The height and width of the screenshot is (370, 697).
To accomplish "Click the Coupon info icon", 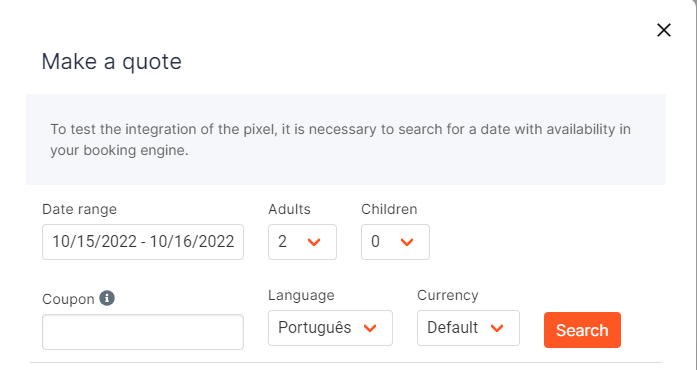I will (x=107, y=298).
